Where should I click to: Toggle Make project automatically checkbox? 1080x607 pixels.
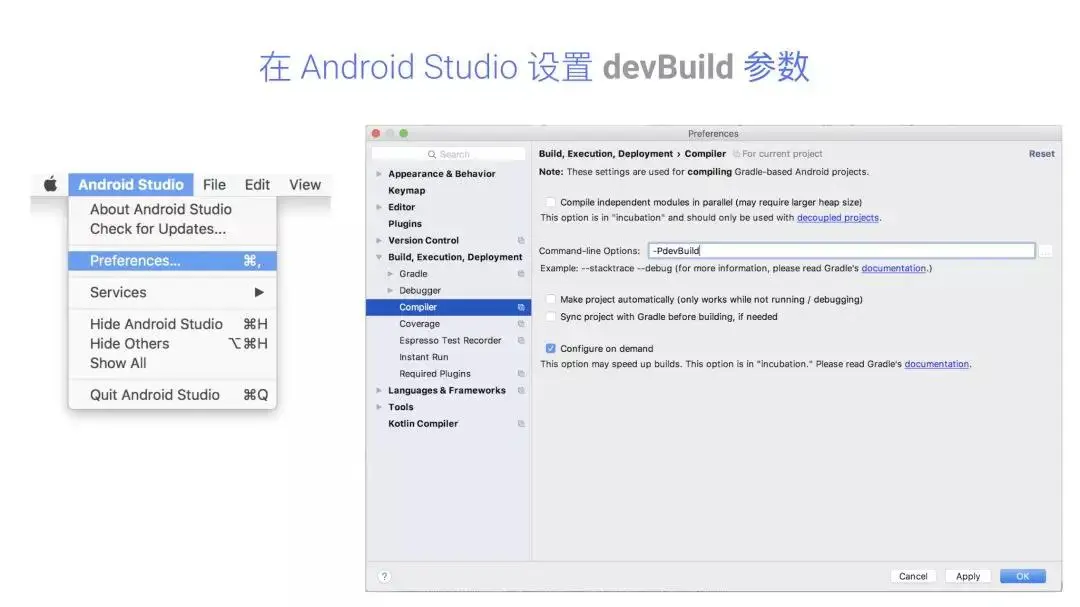(x=550, y=299)
